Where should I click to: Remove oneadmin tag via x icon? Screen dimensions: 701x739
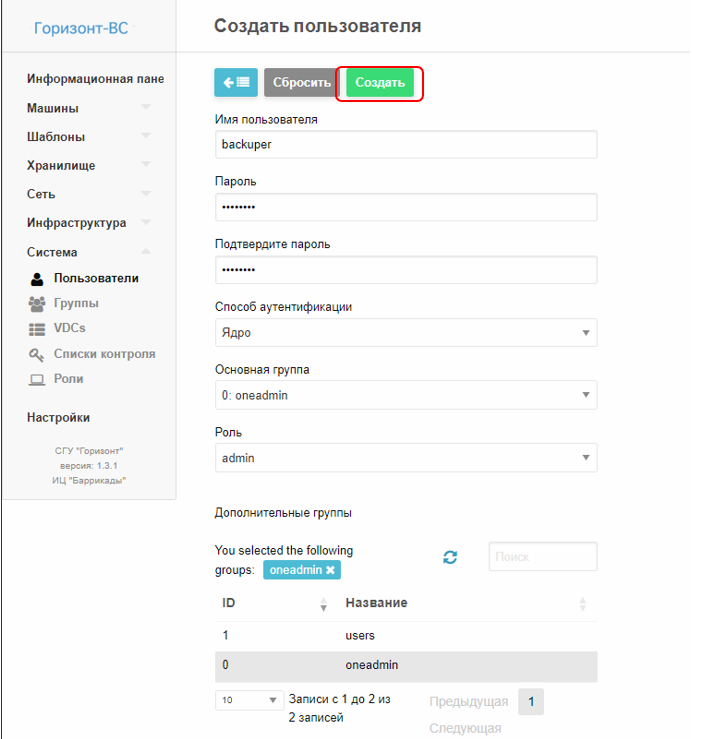point(330,570)
